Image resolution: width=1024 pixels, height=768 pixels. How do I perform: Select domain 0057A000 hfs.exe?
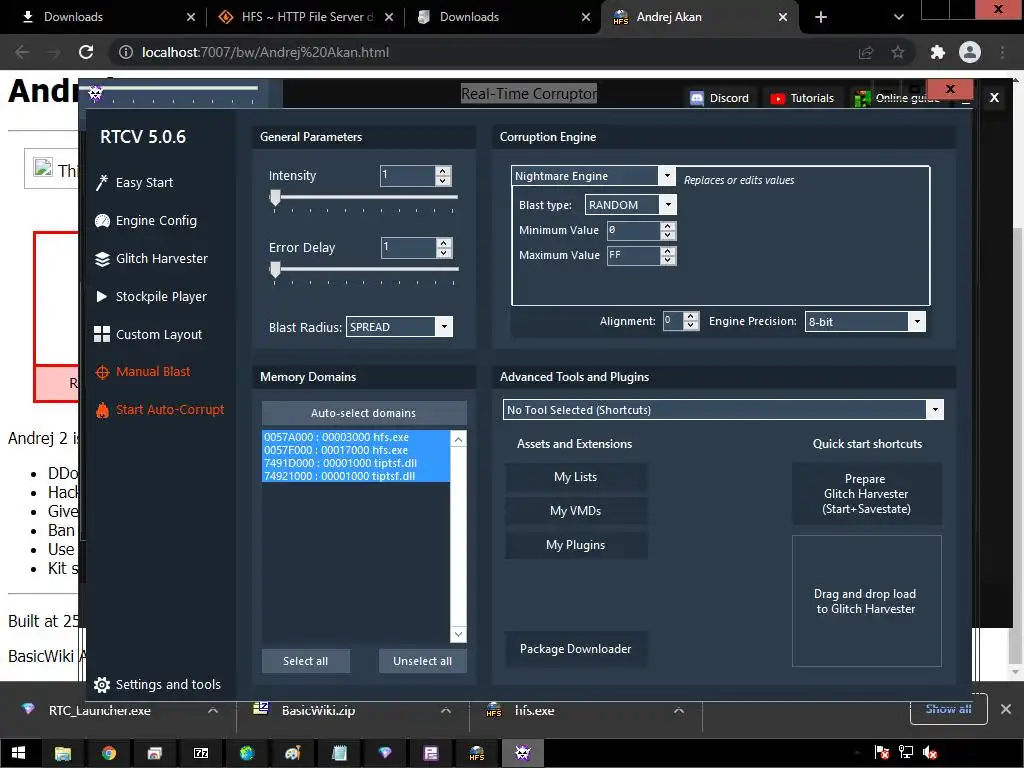356,437
